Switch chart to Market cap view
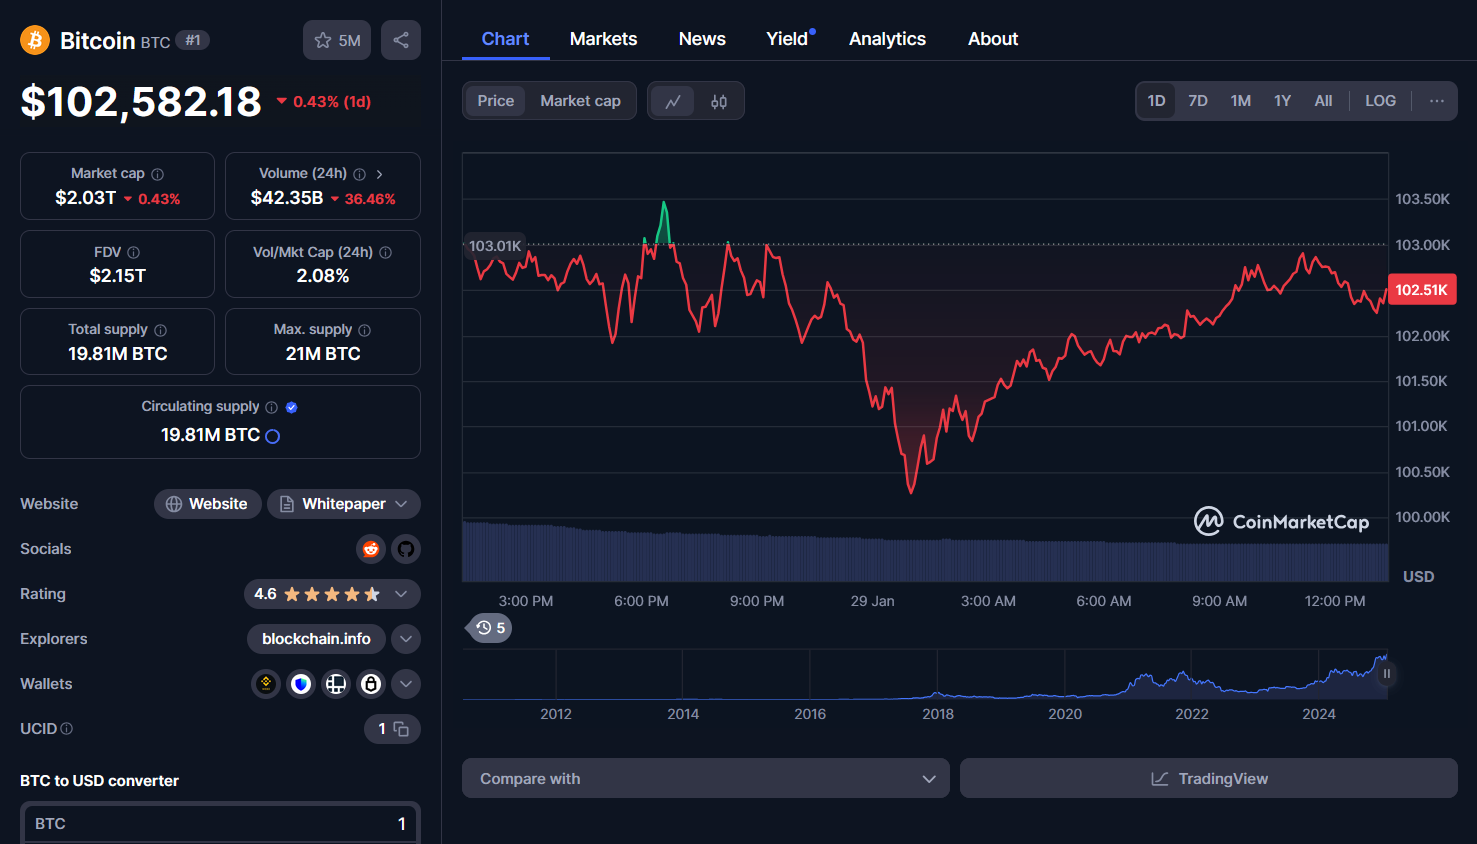Screen dimensions: 1477x844 [x=580, y=101]
